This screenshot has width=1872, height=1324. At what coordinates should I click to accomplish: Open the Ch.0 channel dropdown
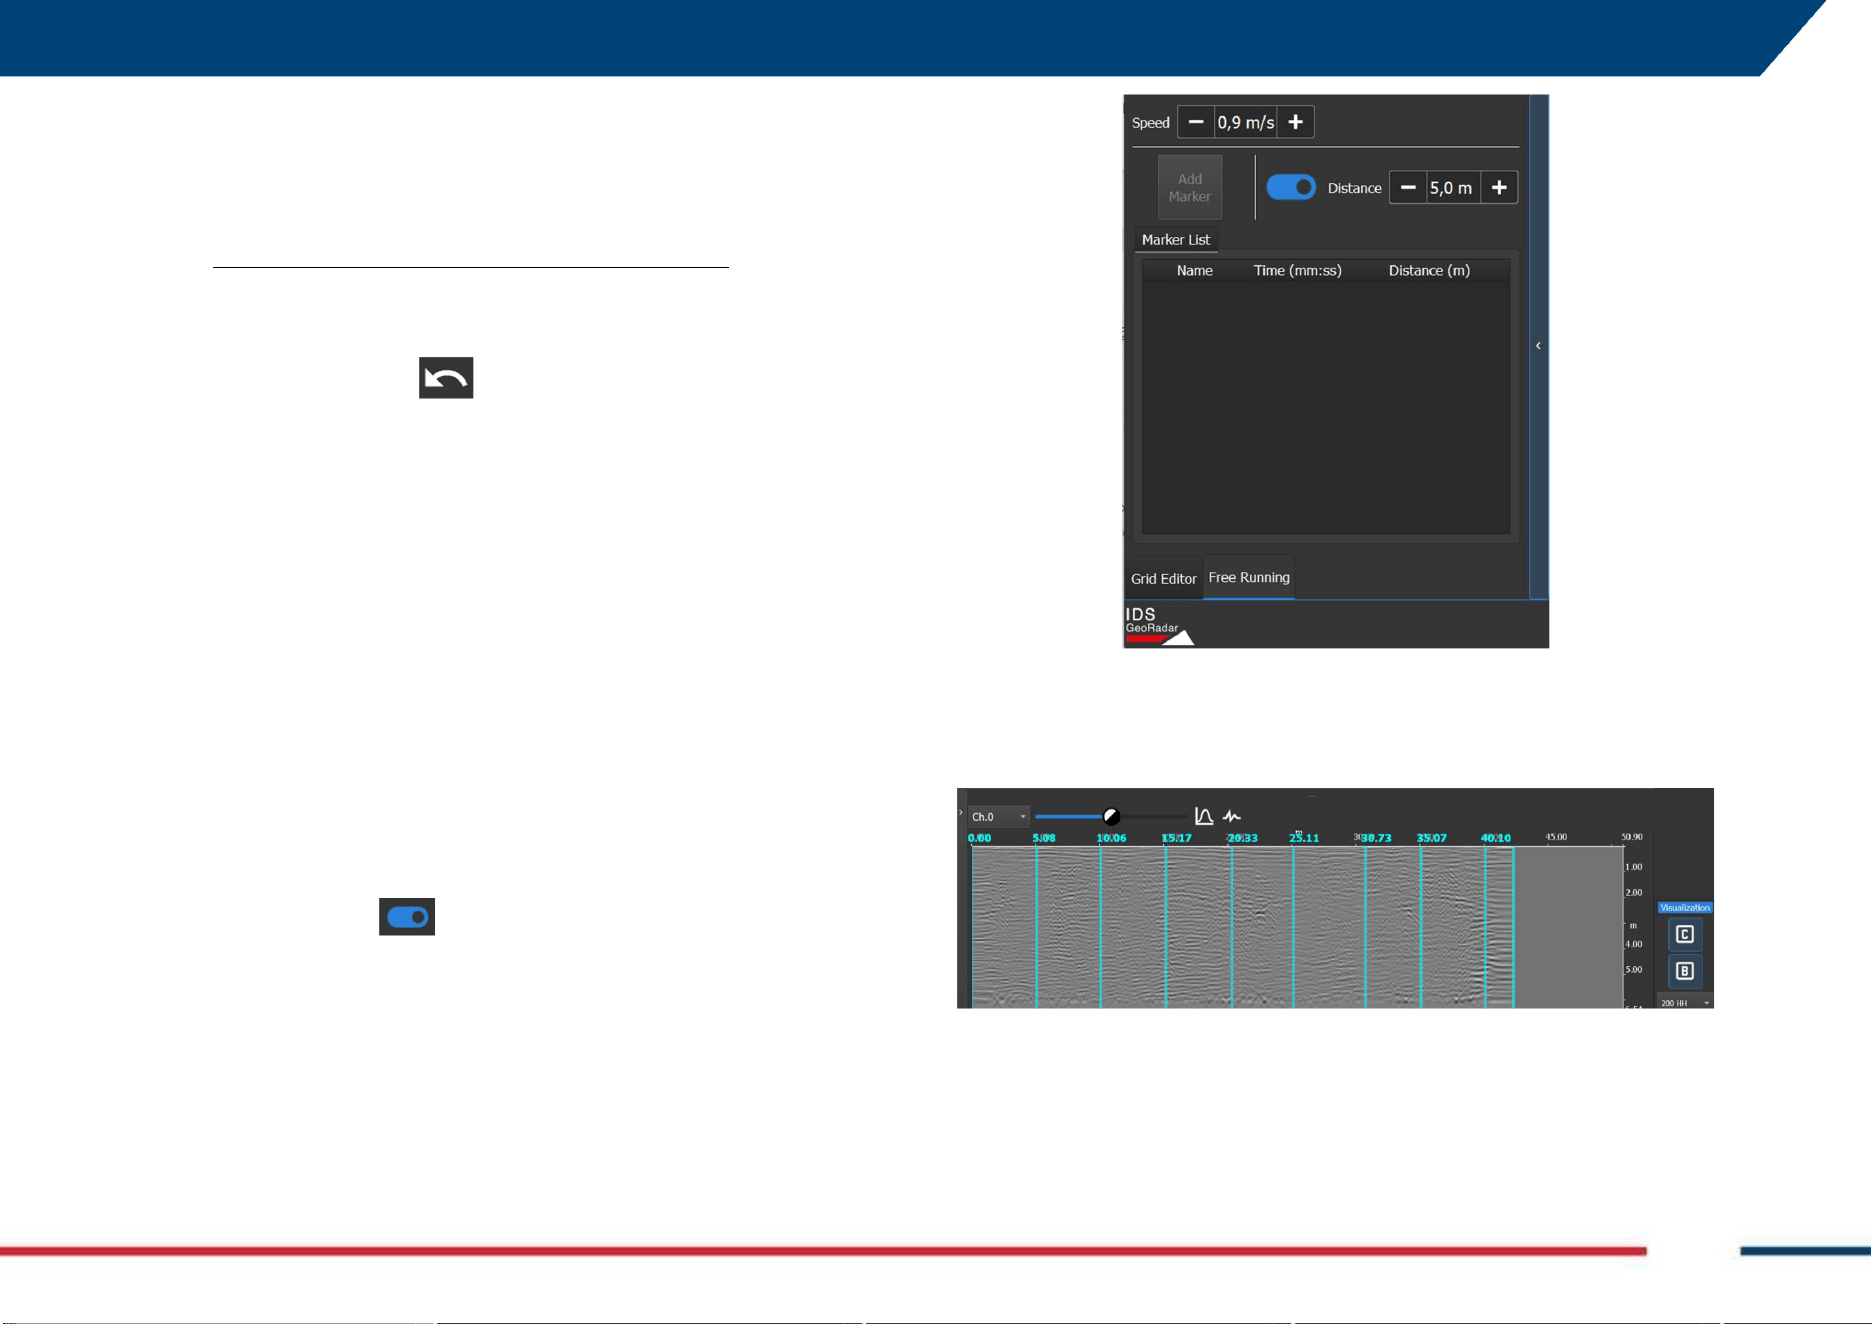pyautogui.click(x=999, y=817)
